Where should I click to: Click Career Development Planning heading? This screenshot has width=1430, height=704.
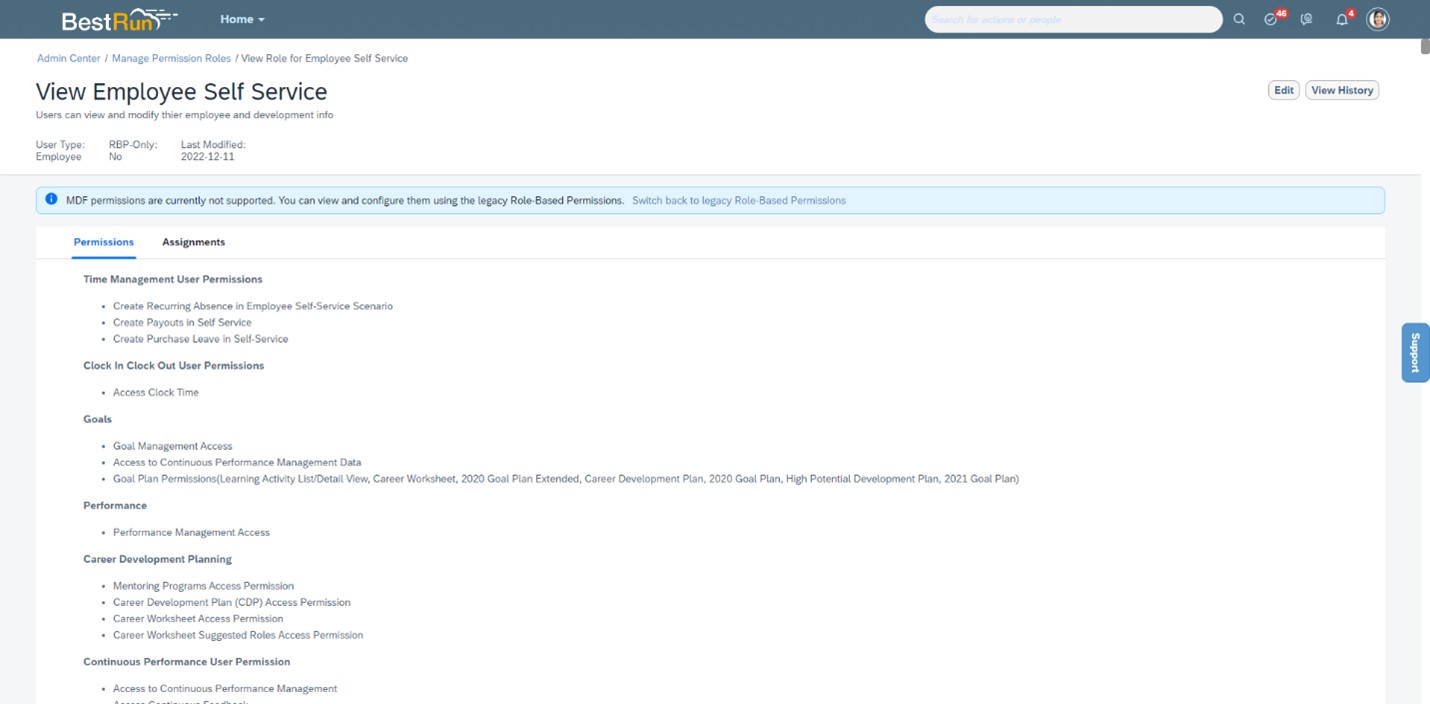[x=158, y=559]
